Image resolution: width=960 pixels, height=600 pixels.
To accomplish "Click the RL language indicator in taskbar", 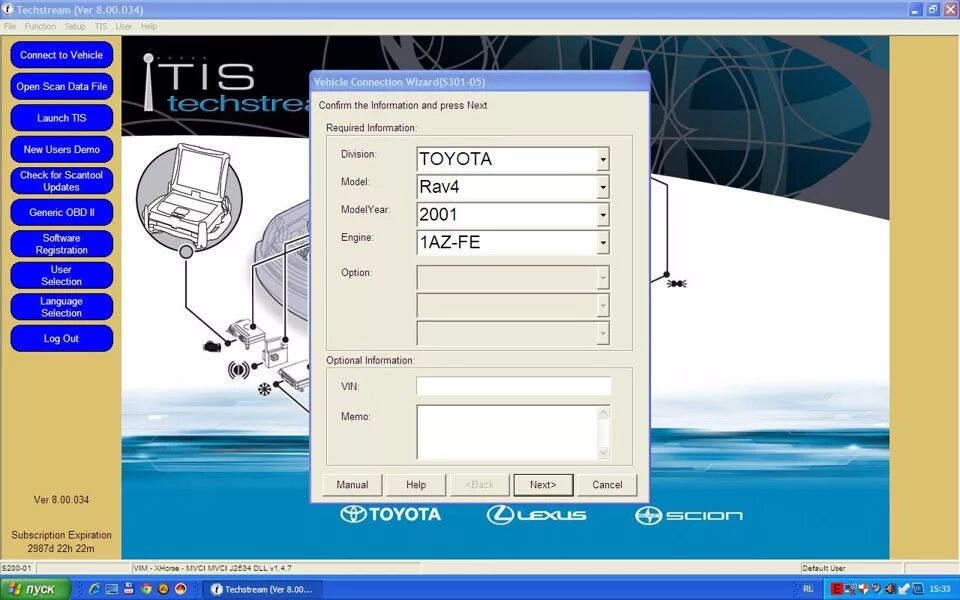I will (808, 589).
